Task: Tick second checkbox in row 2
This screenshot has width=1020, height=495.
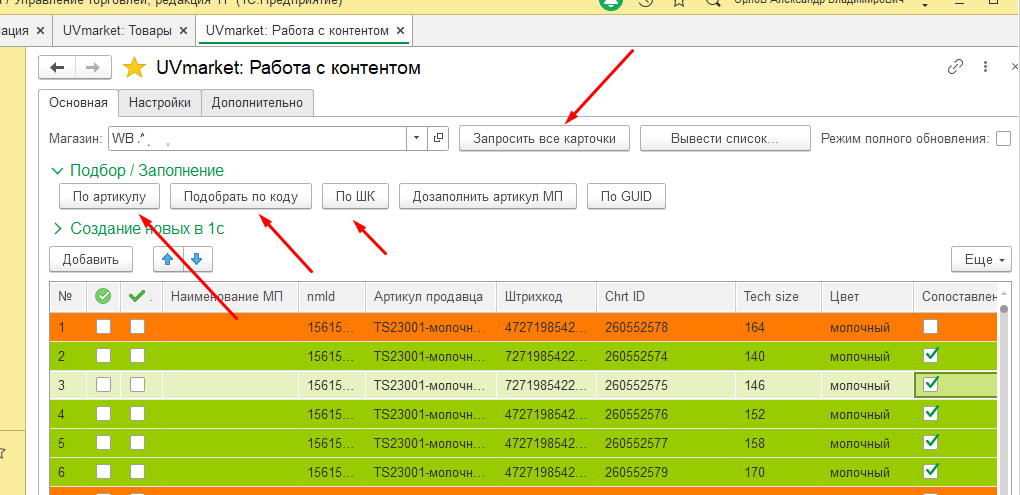Action: 137,356
